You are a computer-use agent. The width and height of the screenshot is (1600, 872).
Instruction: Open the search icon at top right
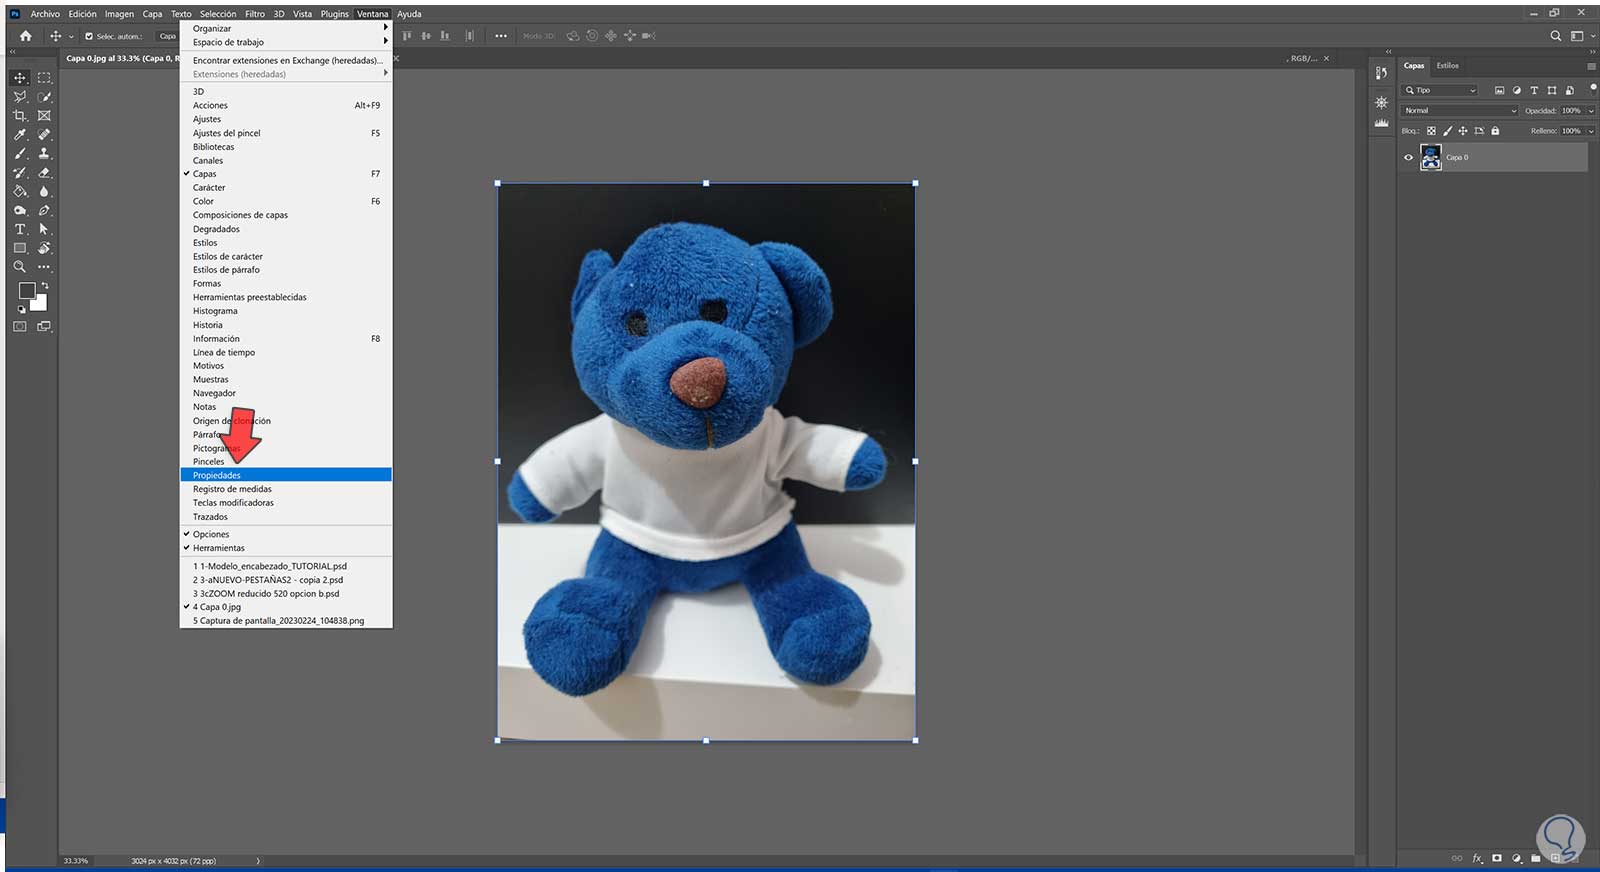pyautogui.click(x=1555, y=36)
